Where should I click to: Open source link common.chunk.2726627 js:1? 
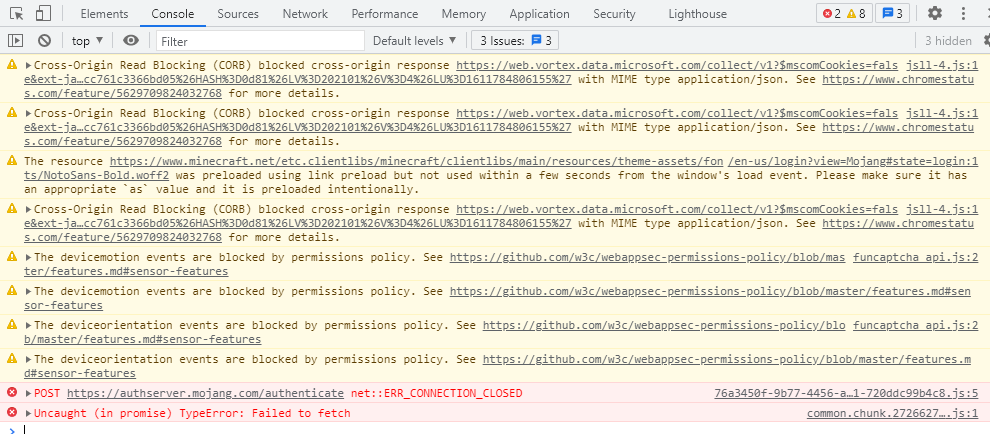tap(893, 414)
